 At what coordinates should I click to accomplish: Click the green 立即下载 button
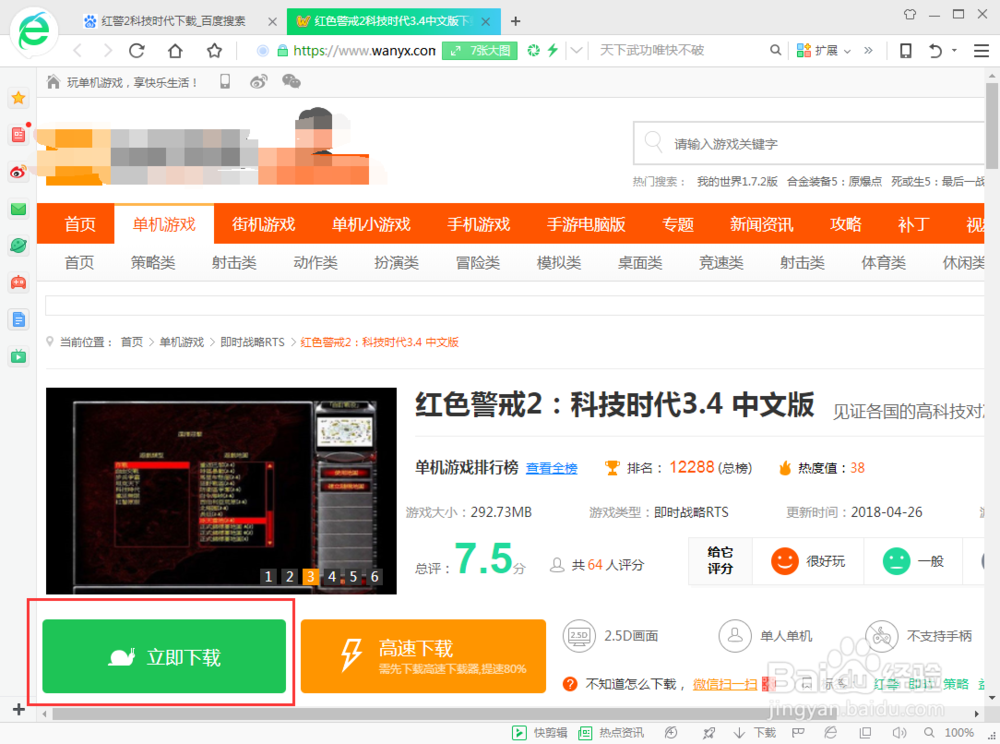(x=164, y=656)
